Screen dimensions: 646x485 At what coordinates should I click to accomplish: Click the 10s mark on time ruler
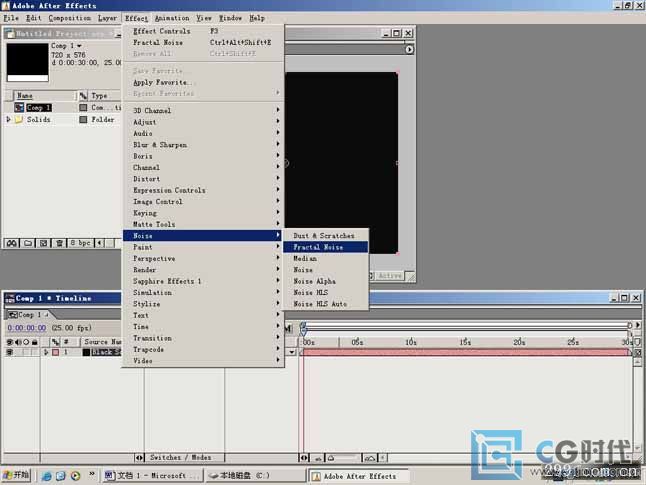(411, 342)
